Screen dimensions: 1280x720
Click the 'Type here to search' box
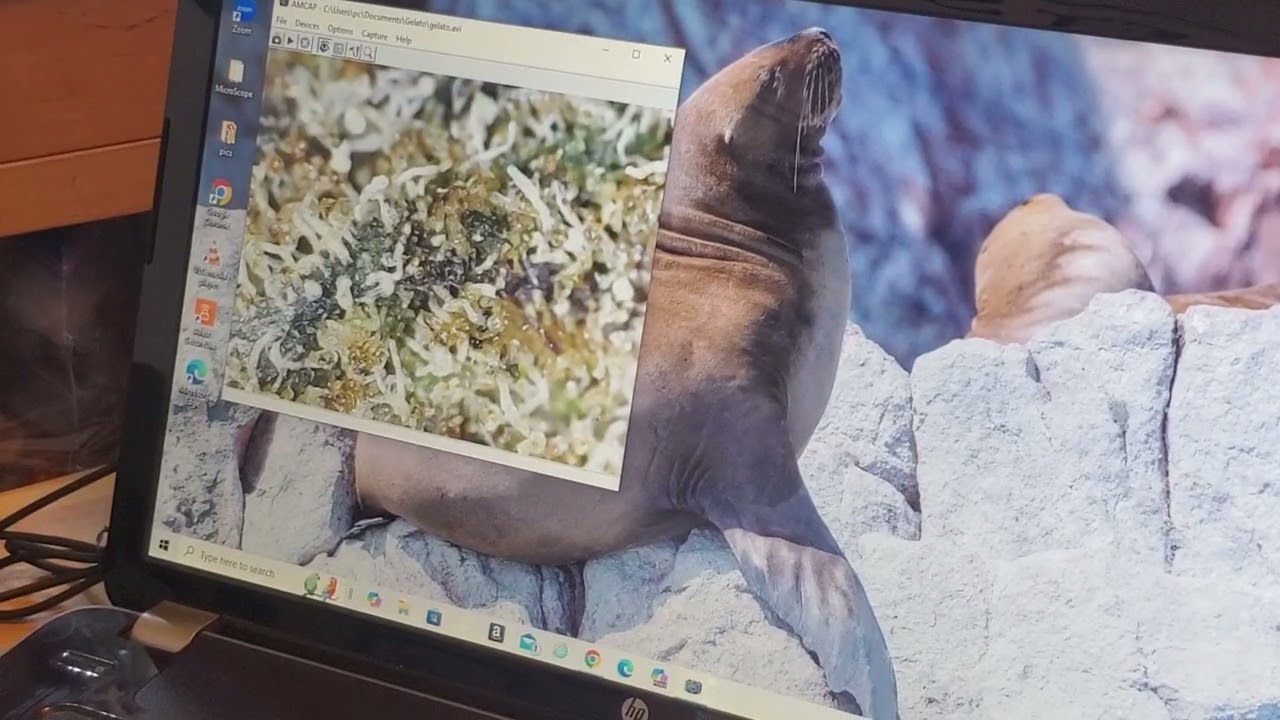(237, 564)
